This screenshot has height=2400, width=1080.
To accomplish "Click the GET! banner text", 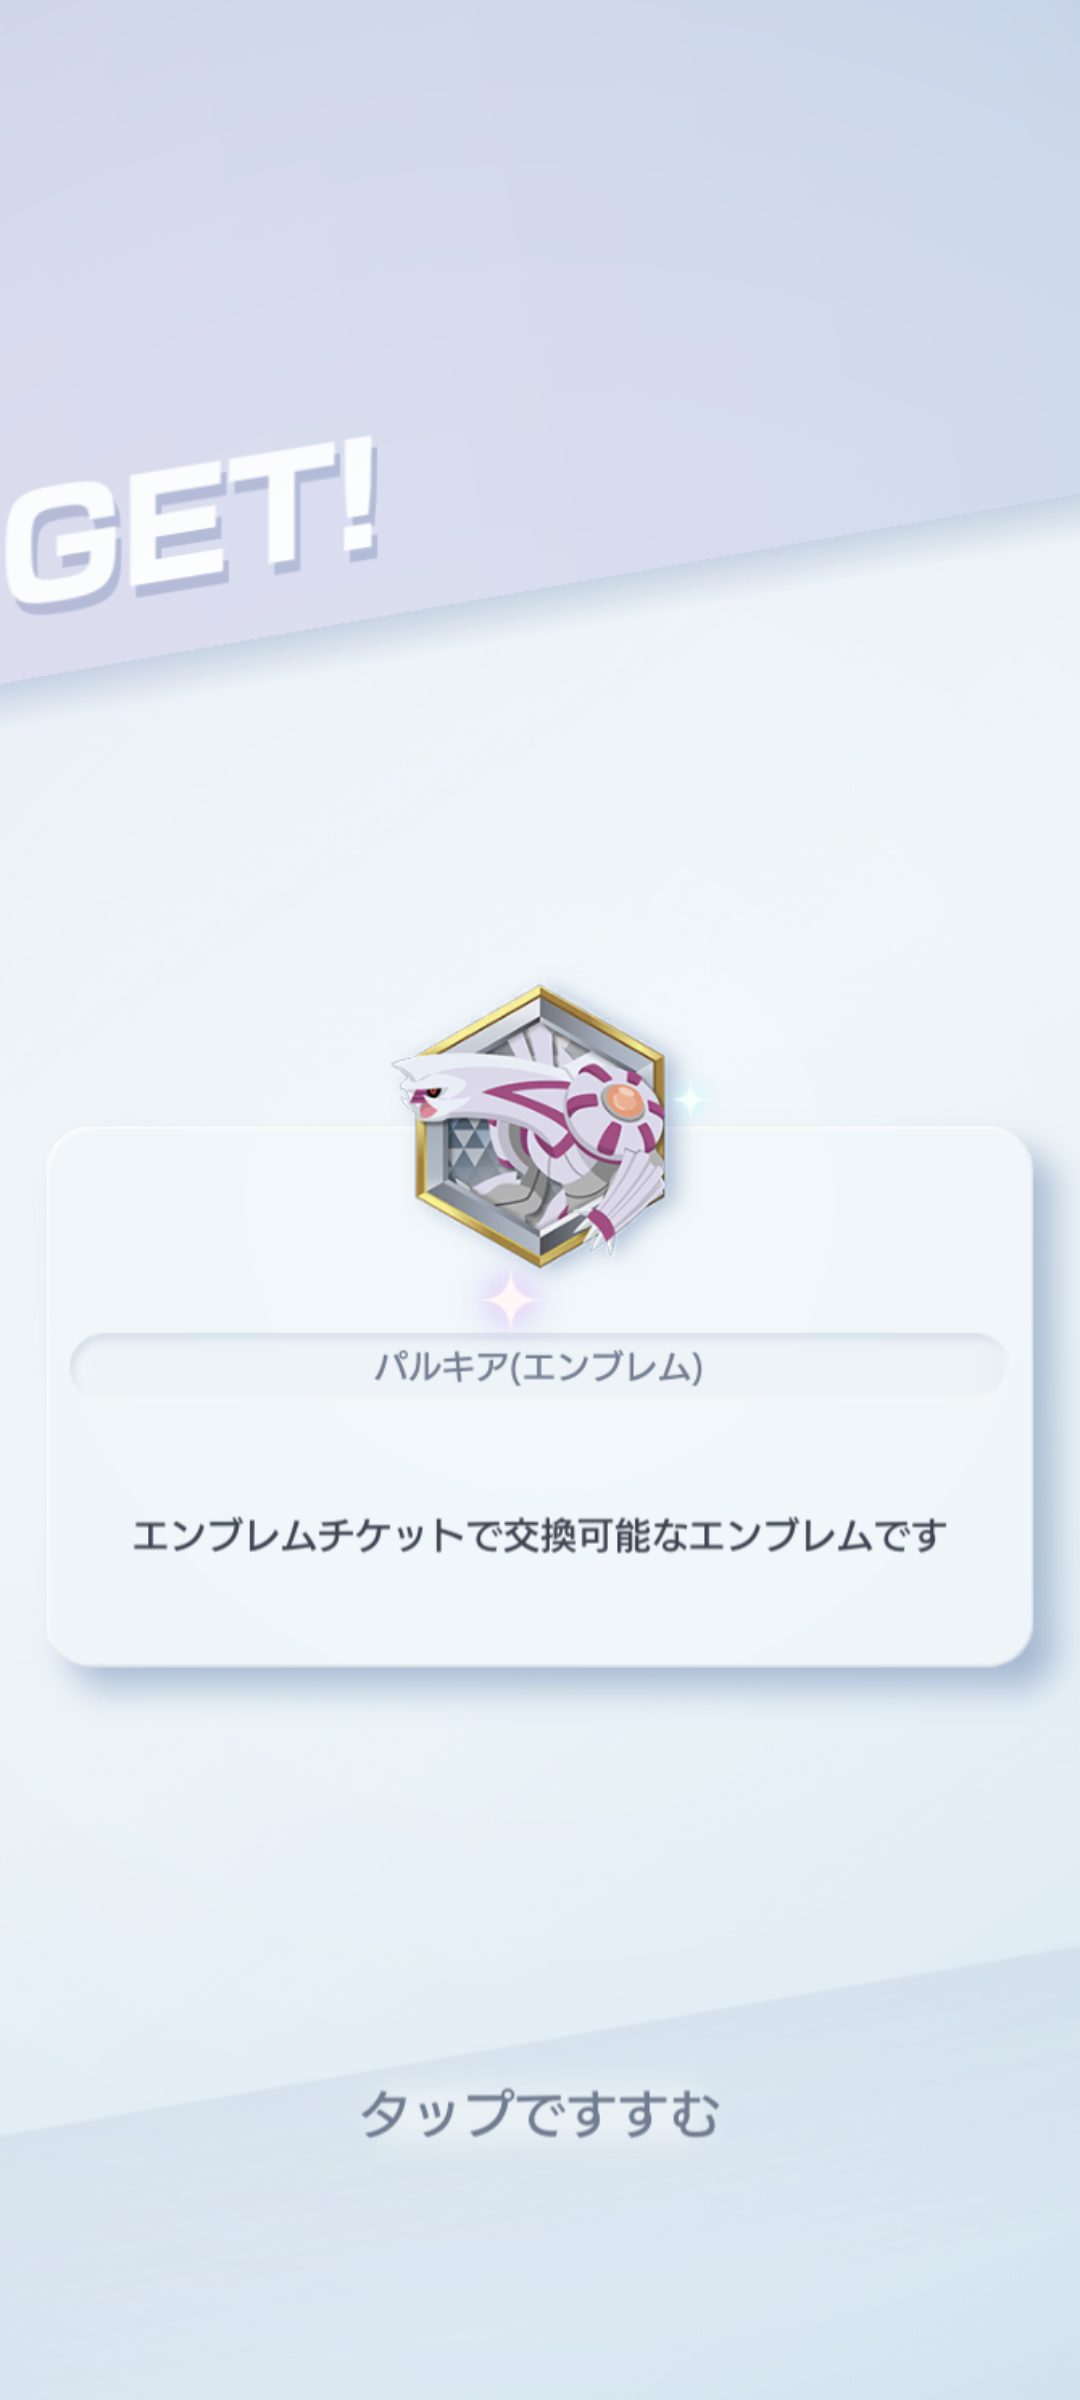I will (190, 525).
